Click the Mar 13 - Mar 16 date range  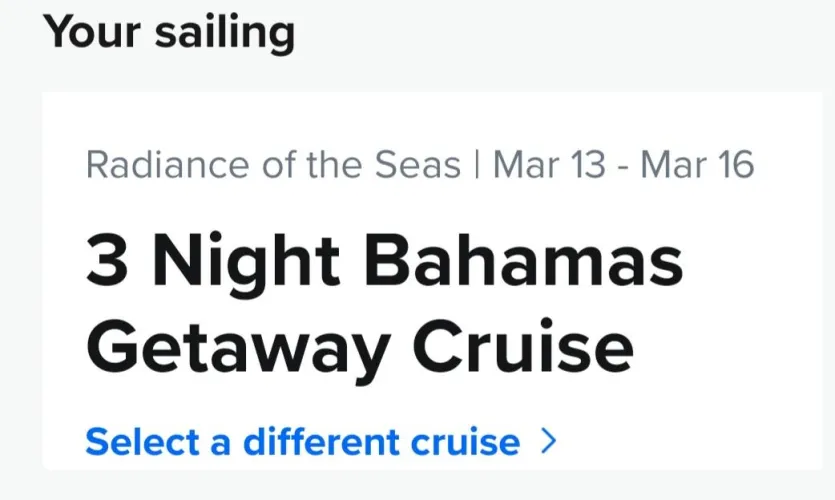point(623,165)
